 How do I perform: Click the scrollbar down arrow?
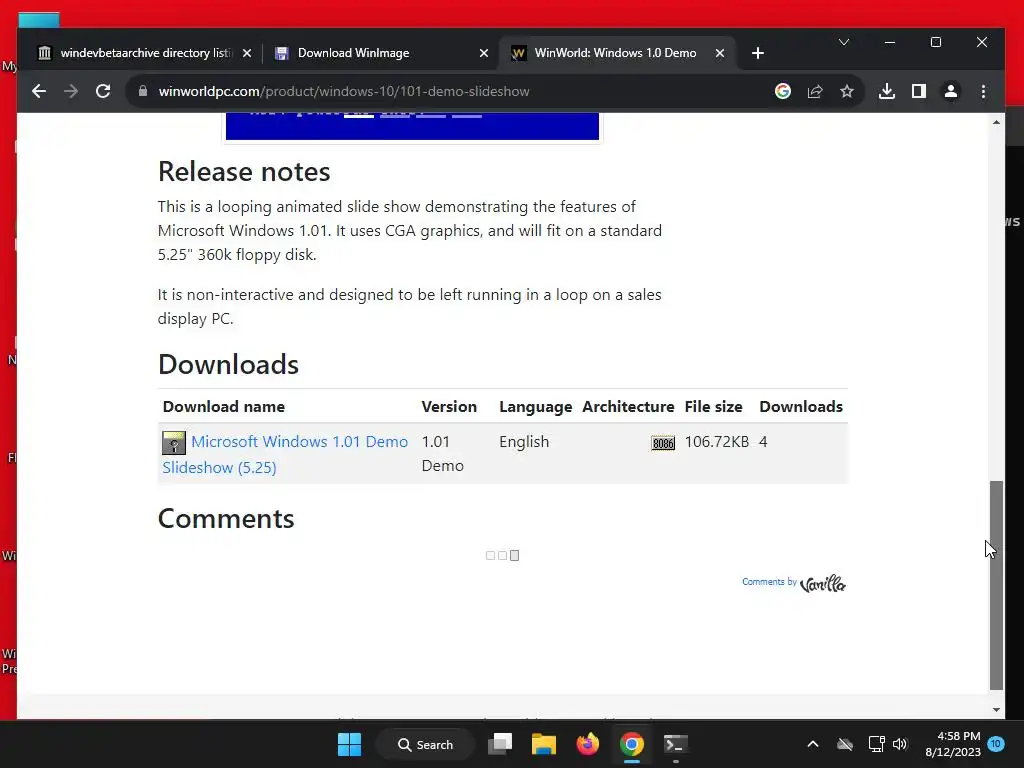pos(996,710)
